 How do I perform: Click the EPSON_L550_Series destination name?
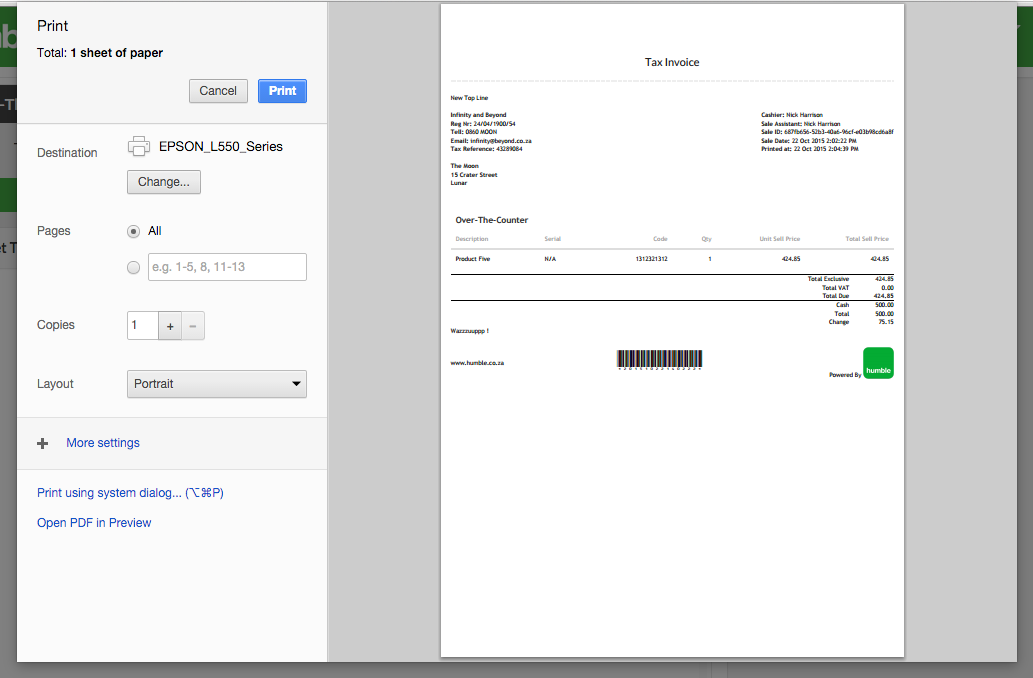(x=221, y=146)
